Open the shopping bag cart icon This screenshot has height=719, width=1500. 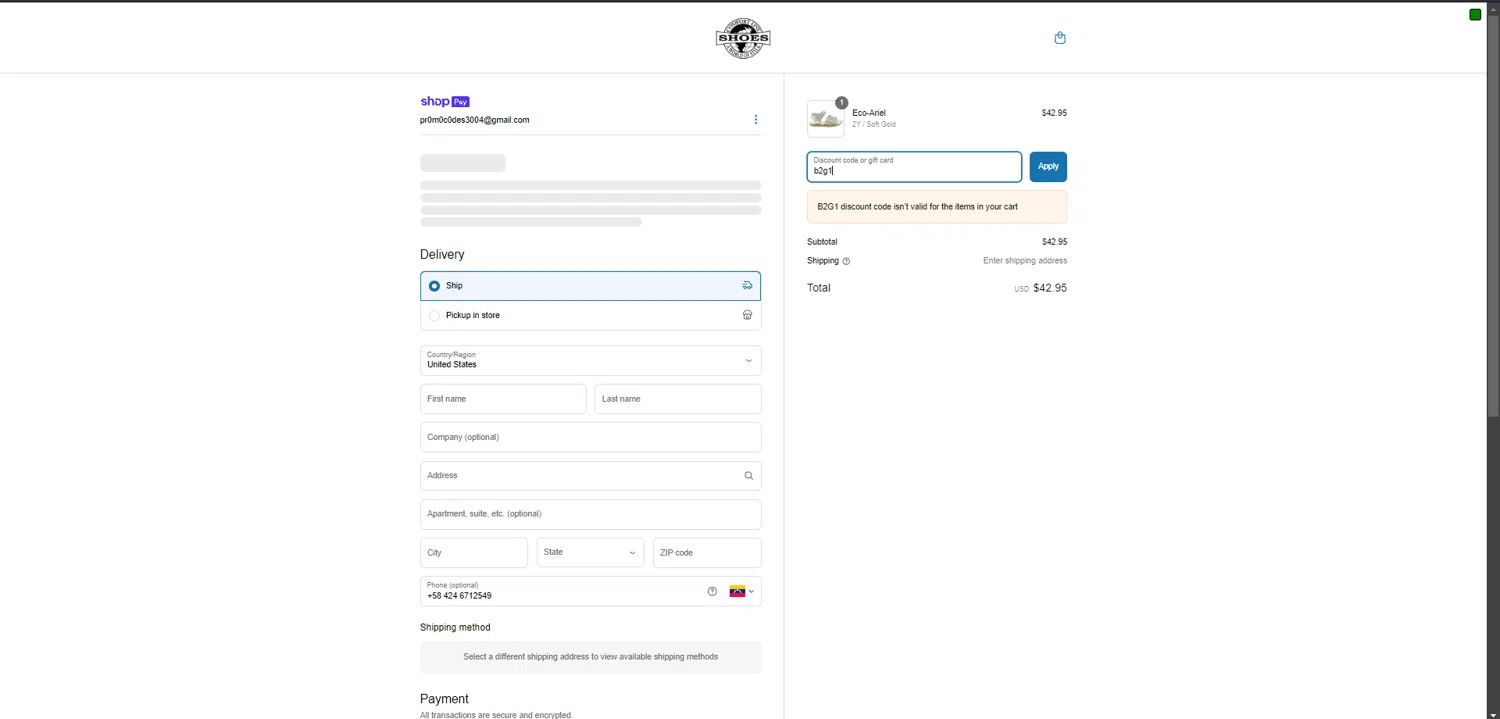[x=1060, y=38]
